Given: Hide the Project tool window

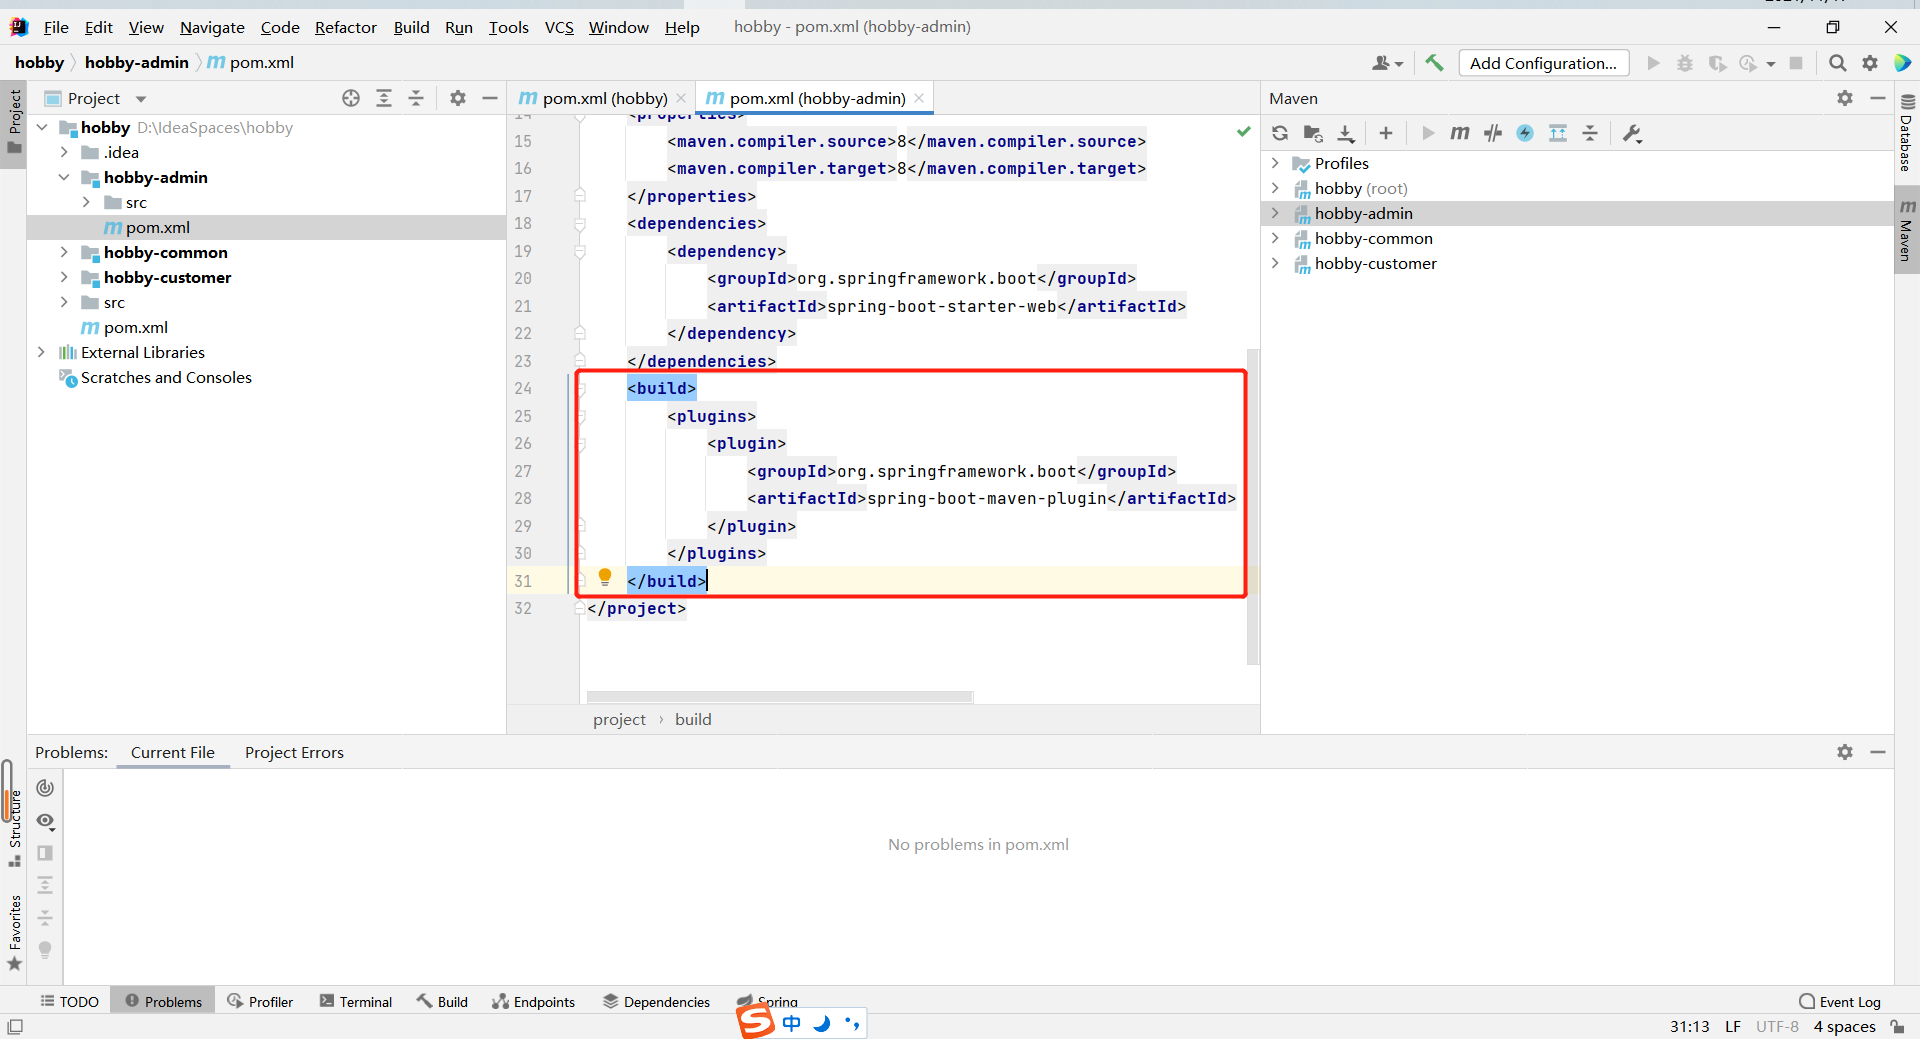Looking at the screenshot, I should click(x=490, y=98).
